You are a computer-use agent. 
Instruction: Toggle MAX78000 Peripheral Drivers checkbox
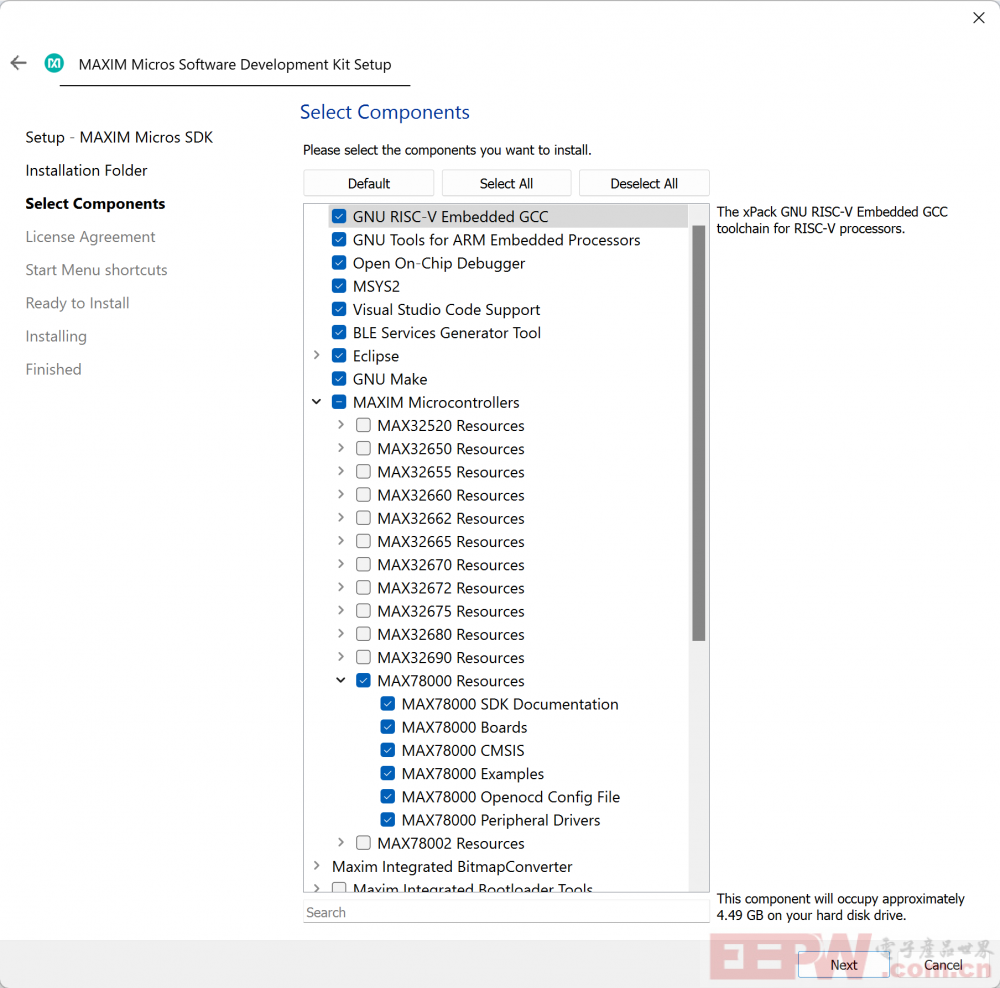click(388, 819)
